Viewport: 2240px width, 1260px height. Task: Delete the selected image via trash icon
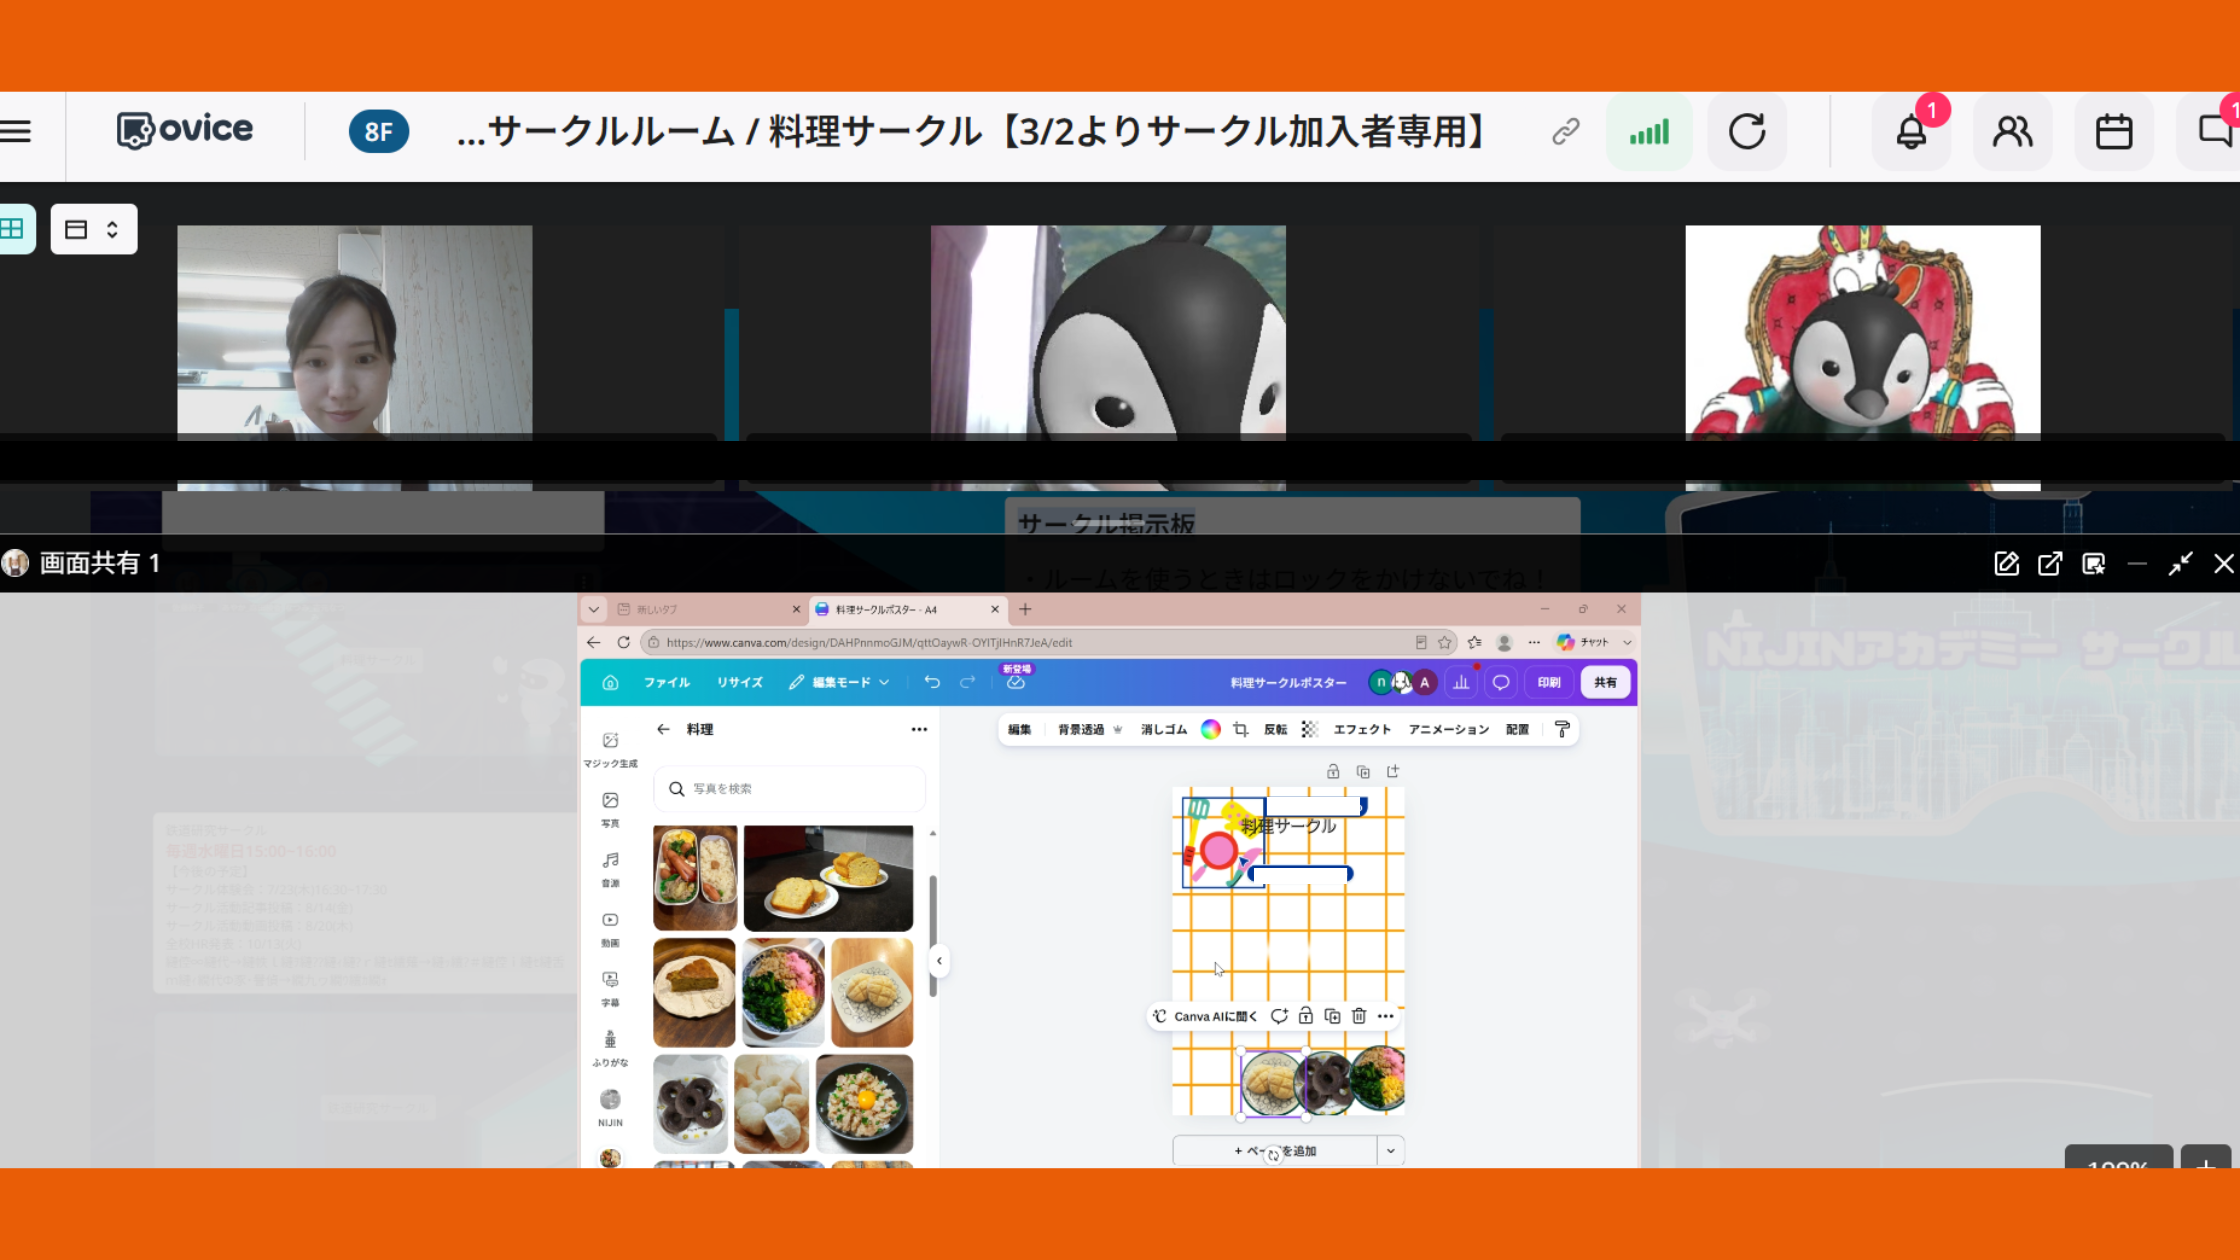pyautogui.click(x=1359, y=1016)
